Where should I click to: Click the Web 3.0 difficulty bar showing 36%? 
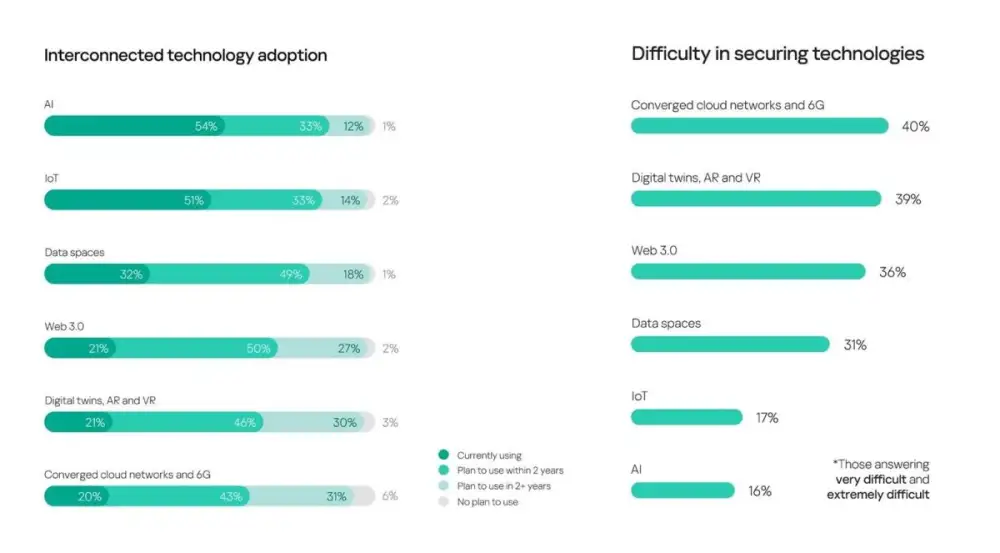coord(747,271)
